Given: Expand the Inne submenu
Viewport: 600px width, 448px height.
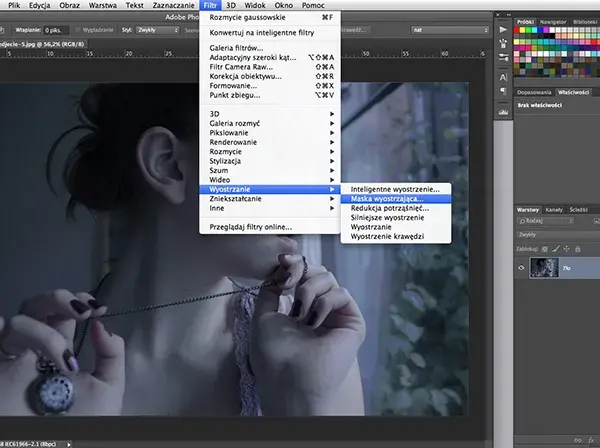Looking at the screenshot, I should (x=270, y=208).
